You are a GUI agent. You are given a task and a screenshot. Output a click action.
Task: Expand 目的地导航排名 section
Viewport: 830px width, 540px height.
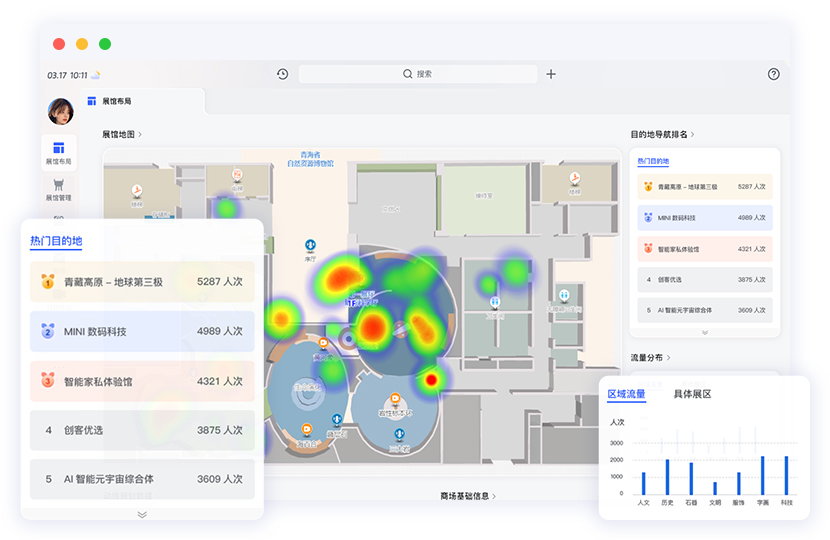[x=692, y=134]
